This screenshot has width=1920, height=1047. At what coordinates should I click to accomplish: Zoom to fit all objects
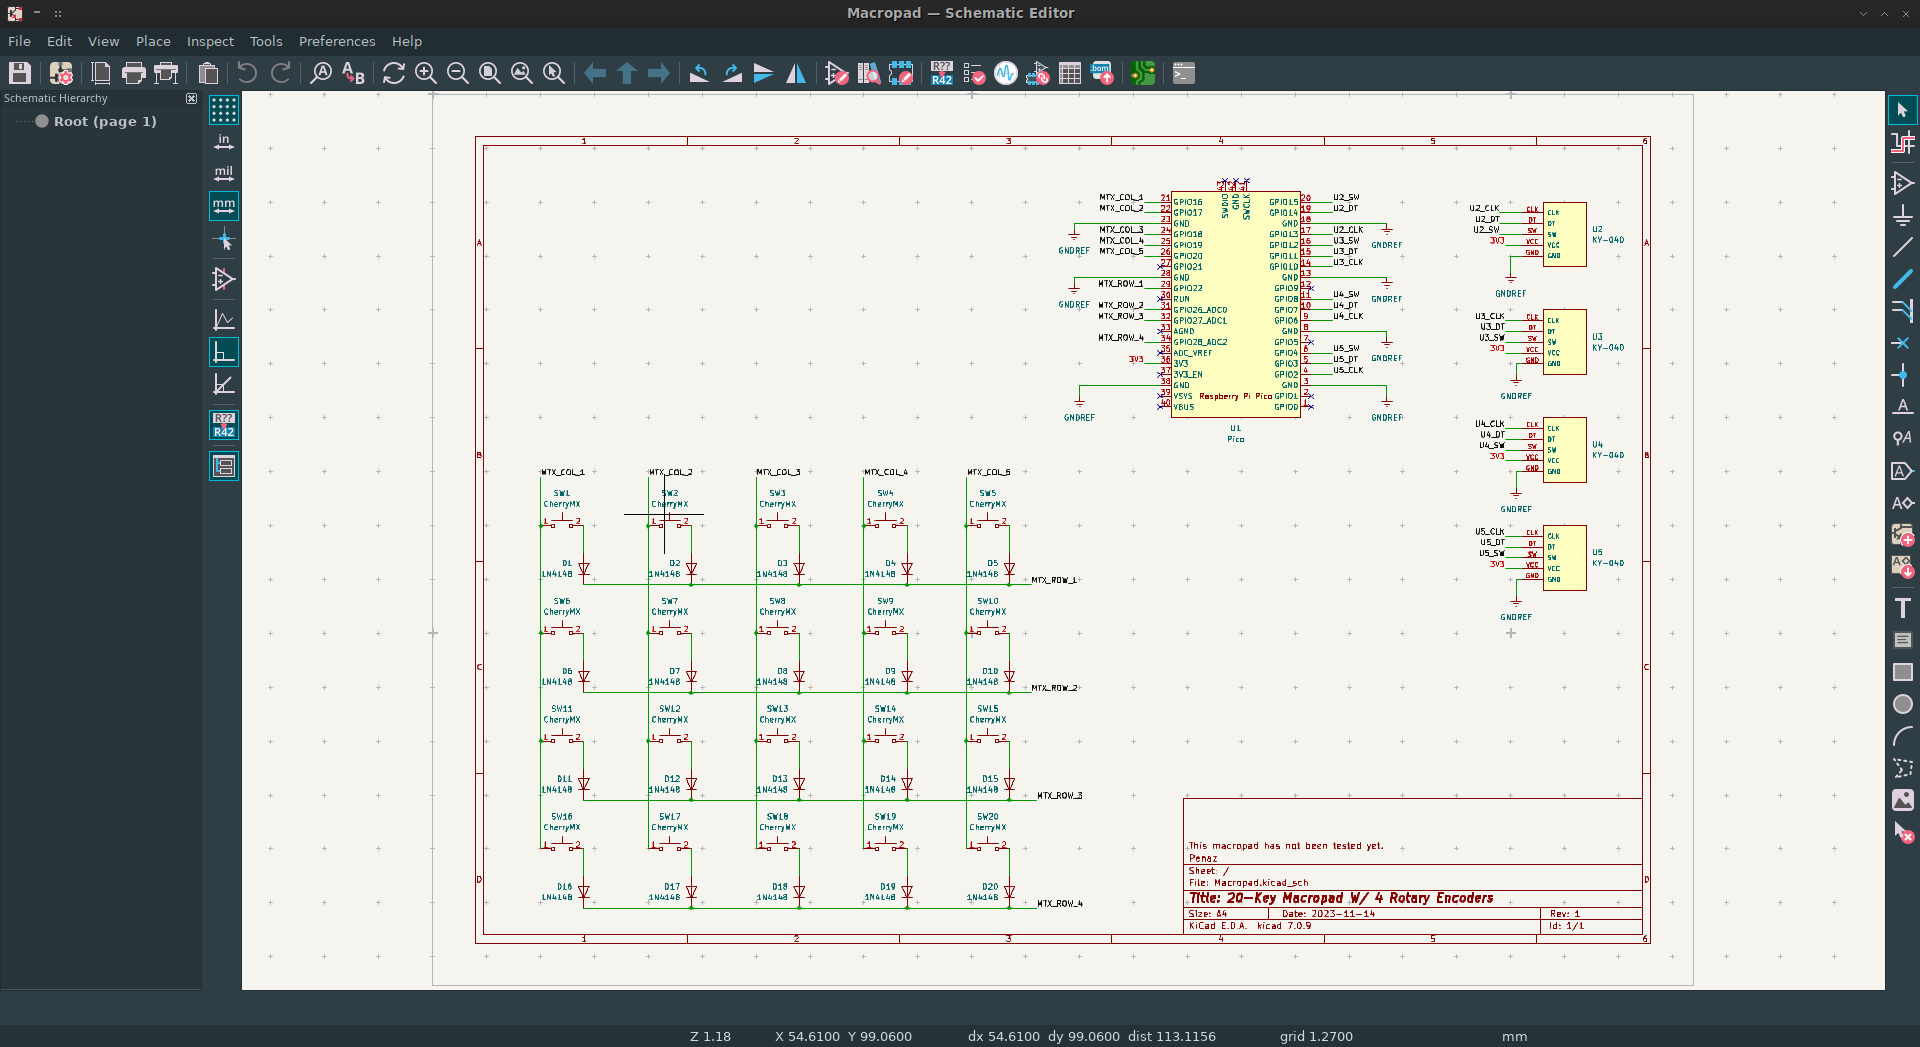click(522, 73)
